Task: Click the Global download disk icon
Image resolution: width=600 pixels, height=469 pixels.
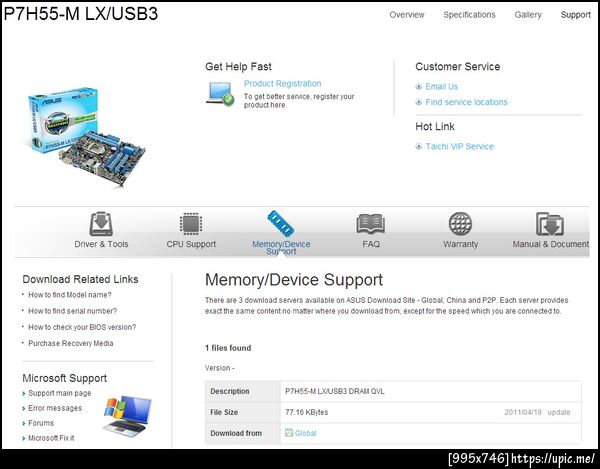Action: point(289,433)
